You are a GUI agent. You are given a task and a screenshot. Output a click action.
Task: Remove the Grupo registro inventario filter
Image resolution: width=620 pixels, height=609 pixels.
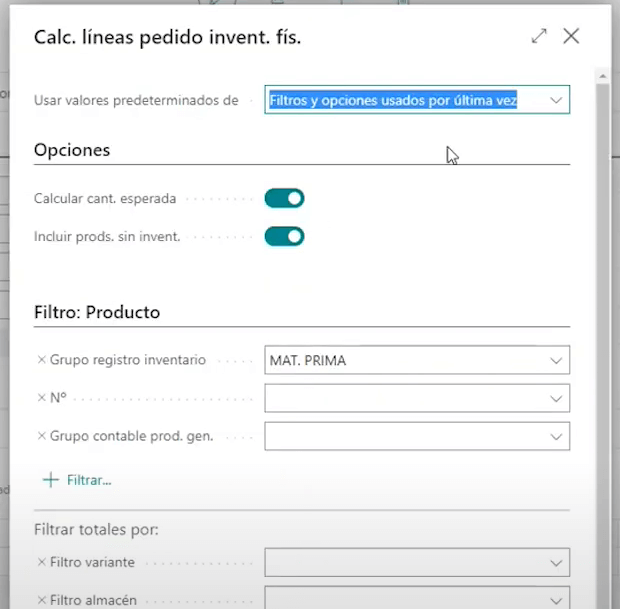pyautogui.click(x=41, y=360)
